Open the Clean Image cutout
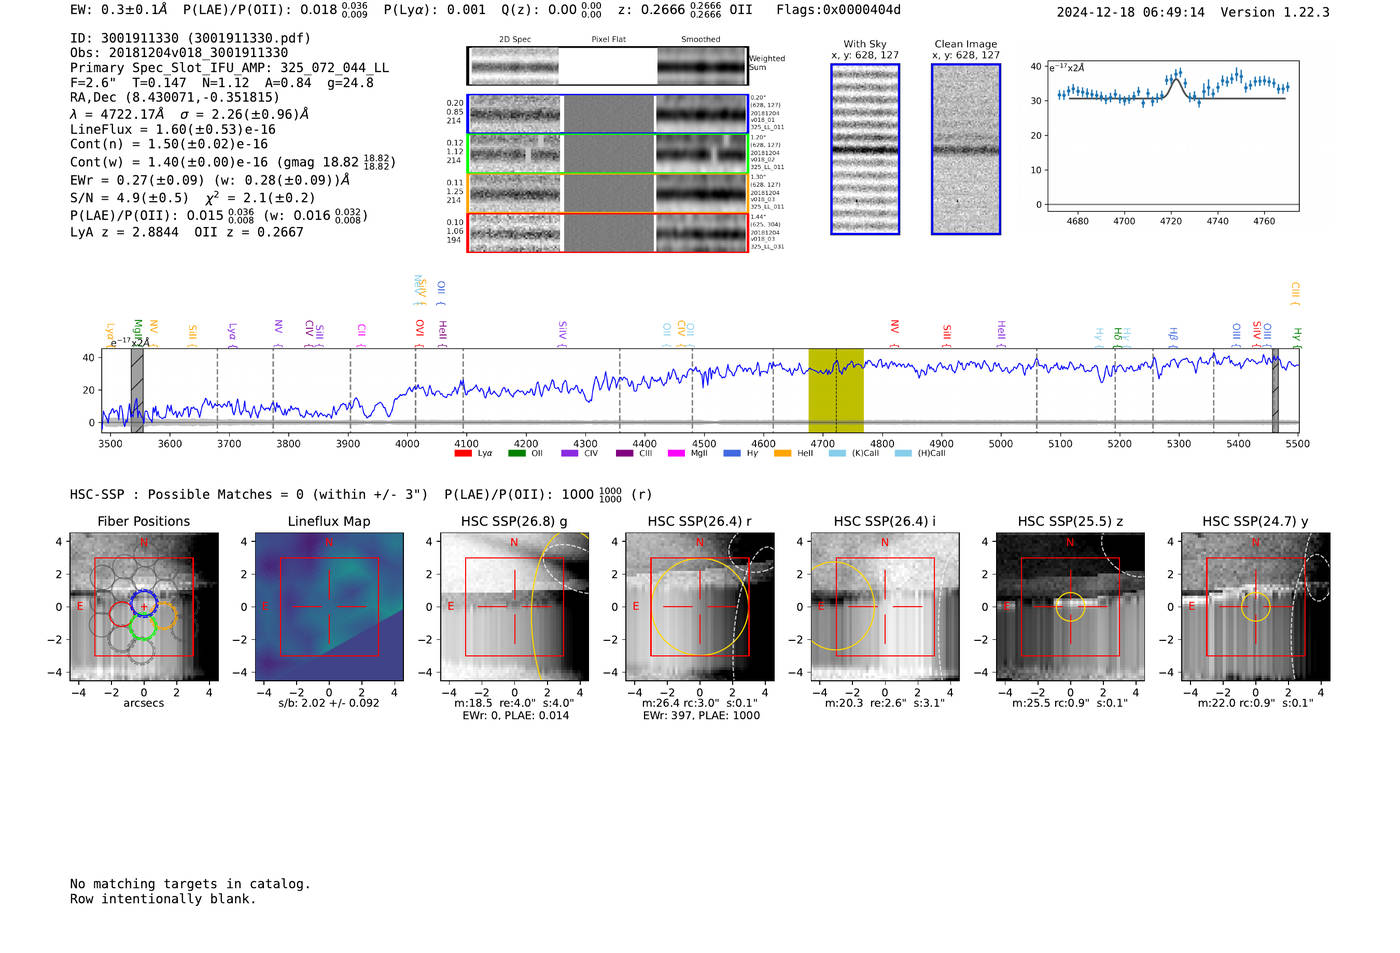 tap(966, 149)
